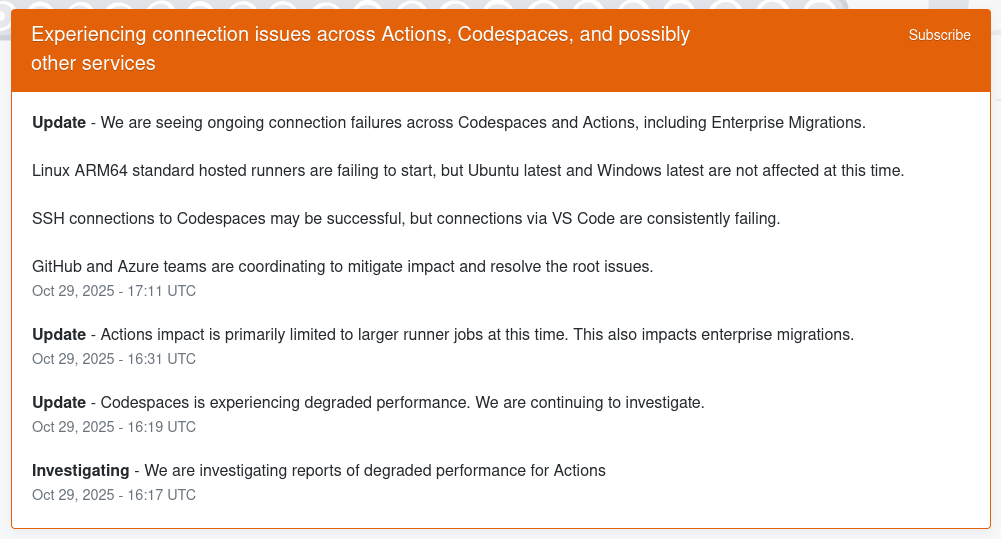
Task: Click the Update label for the Actions impact entry
Action: [59, 335]
